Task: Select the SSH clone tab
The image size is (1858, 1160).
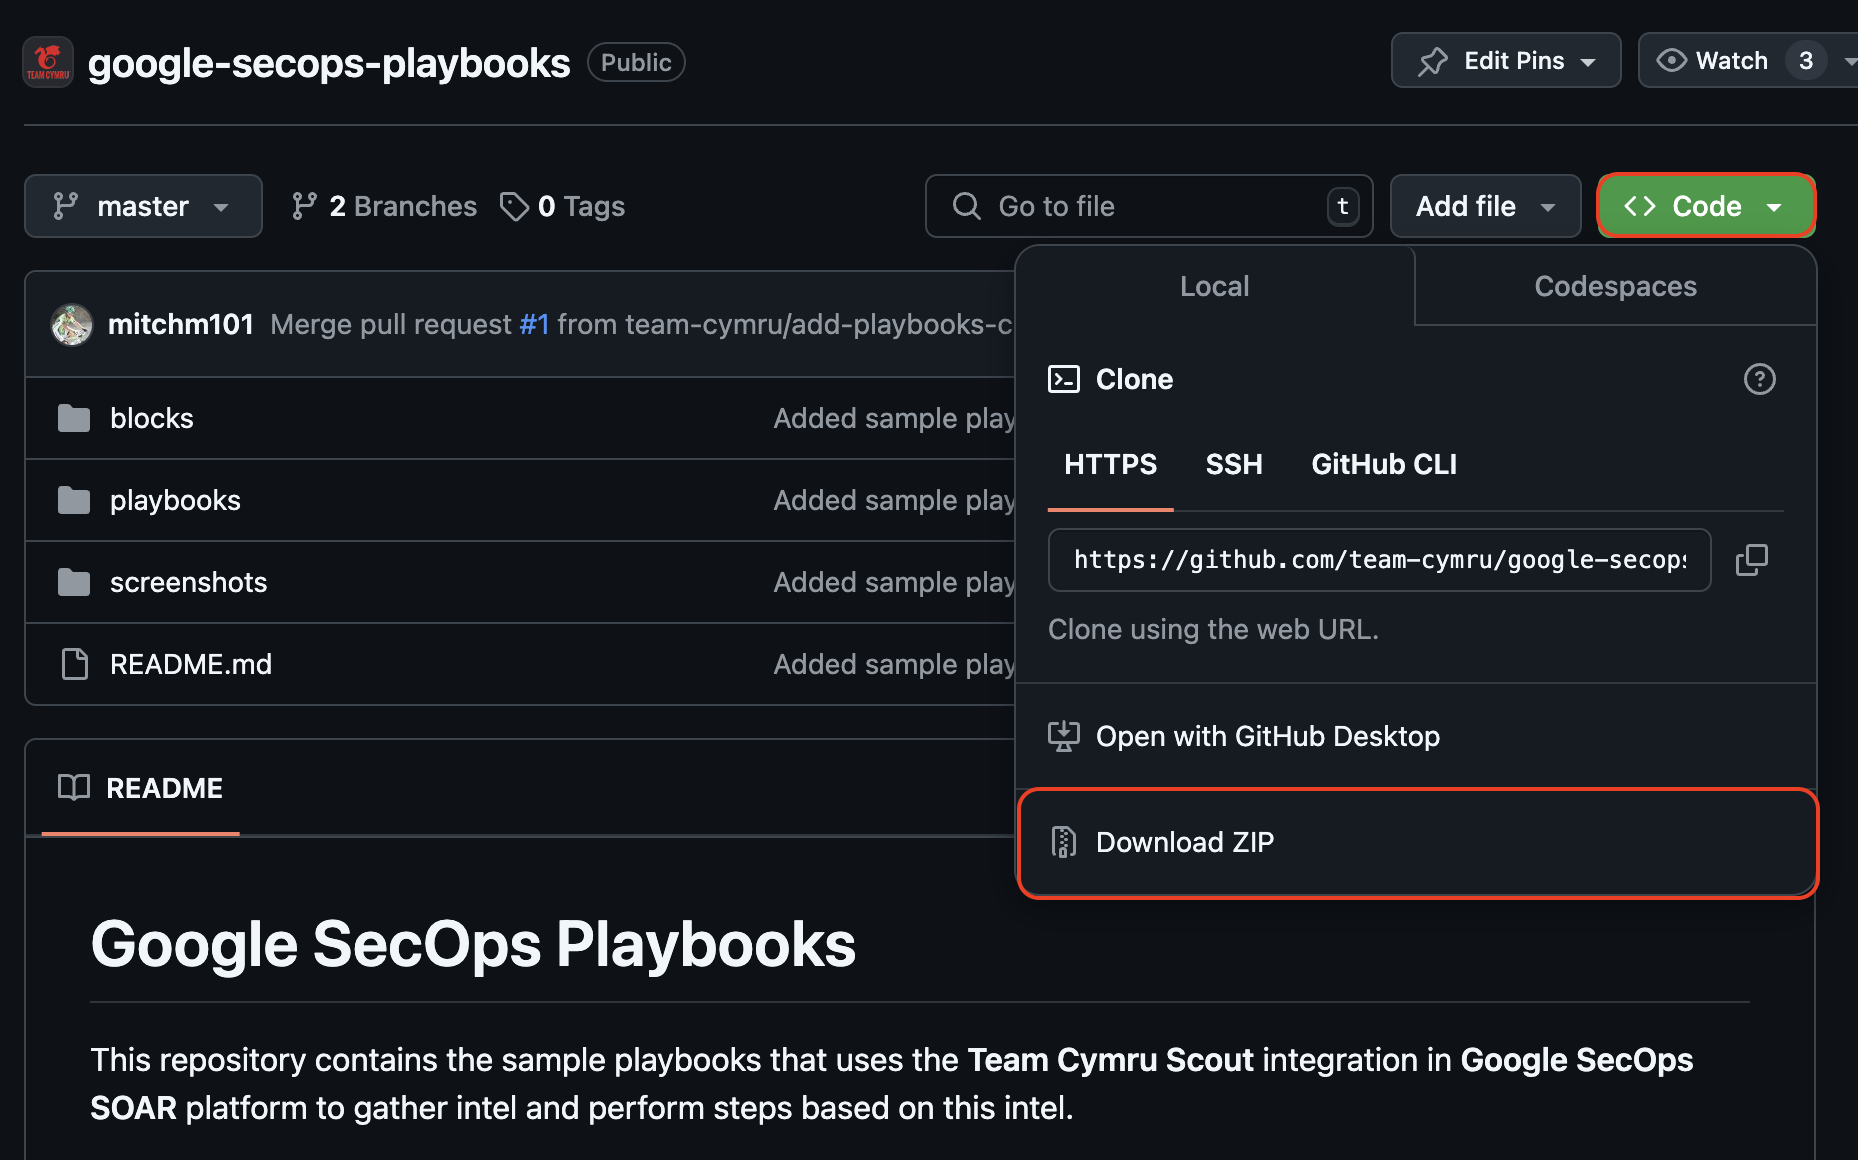Action: [1234, 464]
